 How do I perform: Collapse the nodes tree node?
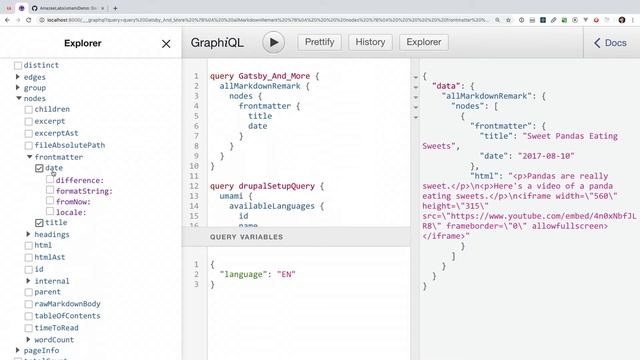(x=19, y=98)
